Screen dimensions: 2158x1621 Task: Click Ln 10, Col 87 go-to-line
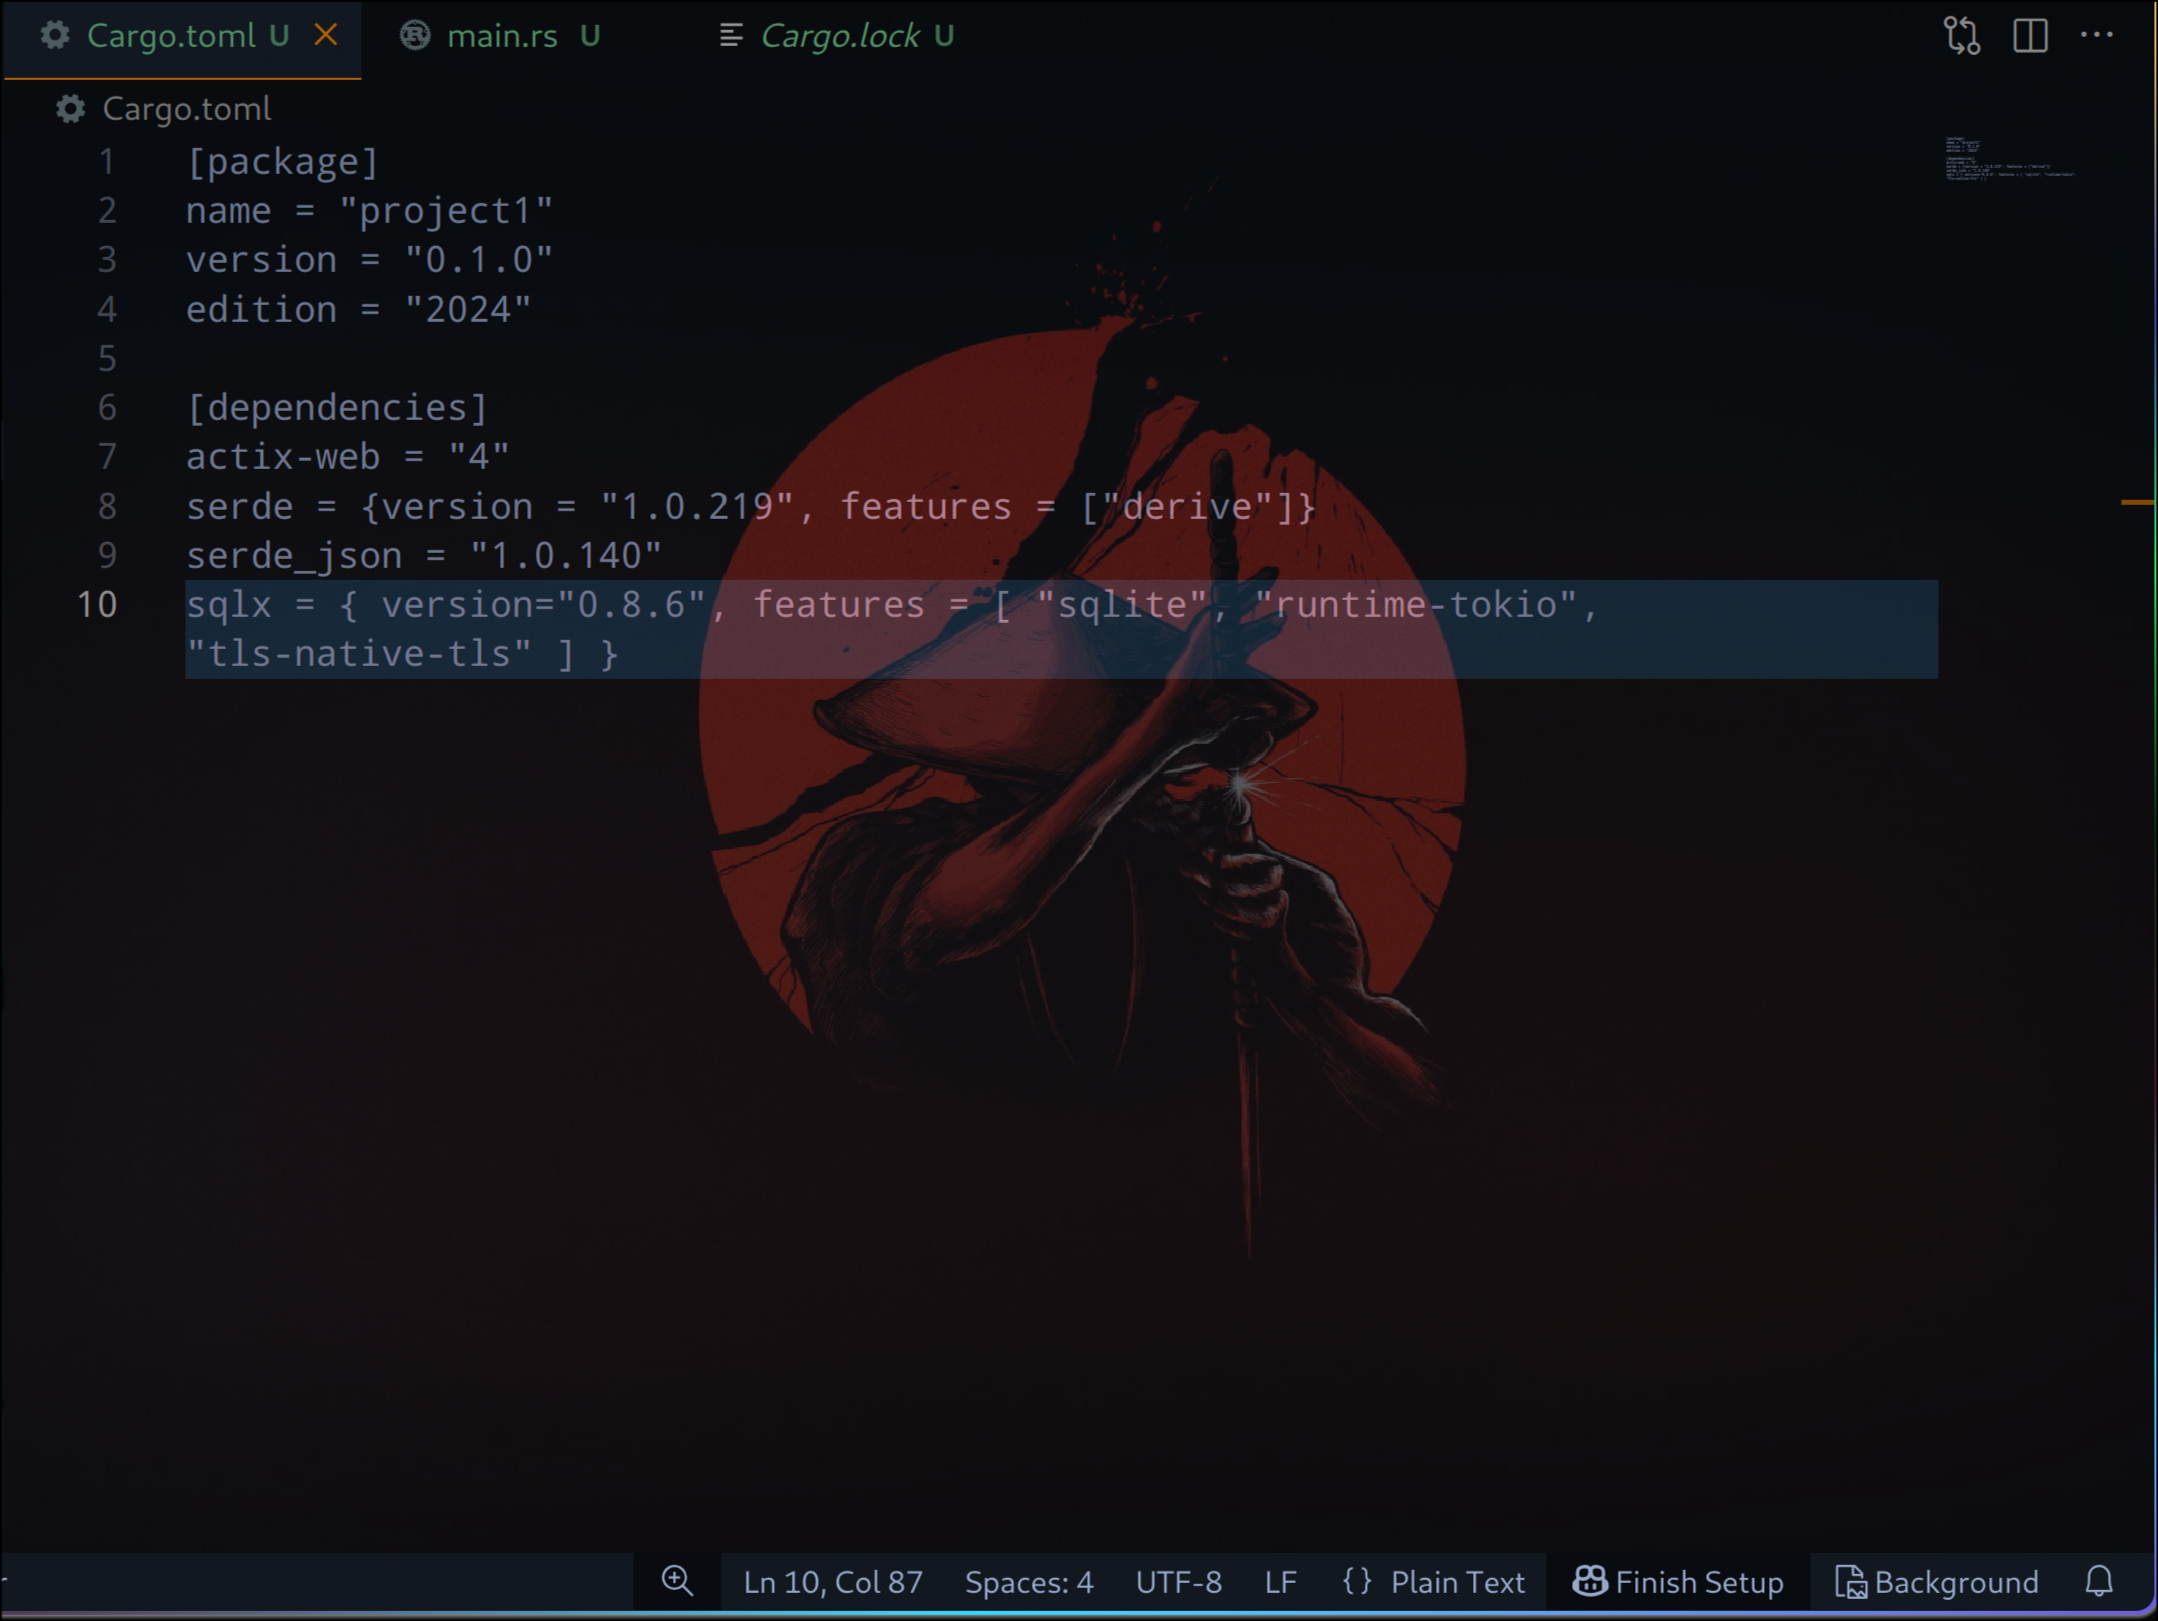[x=832, y=1581]
